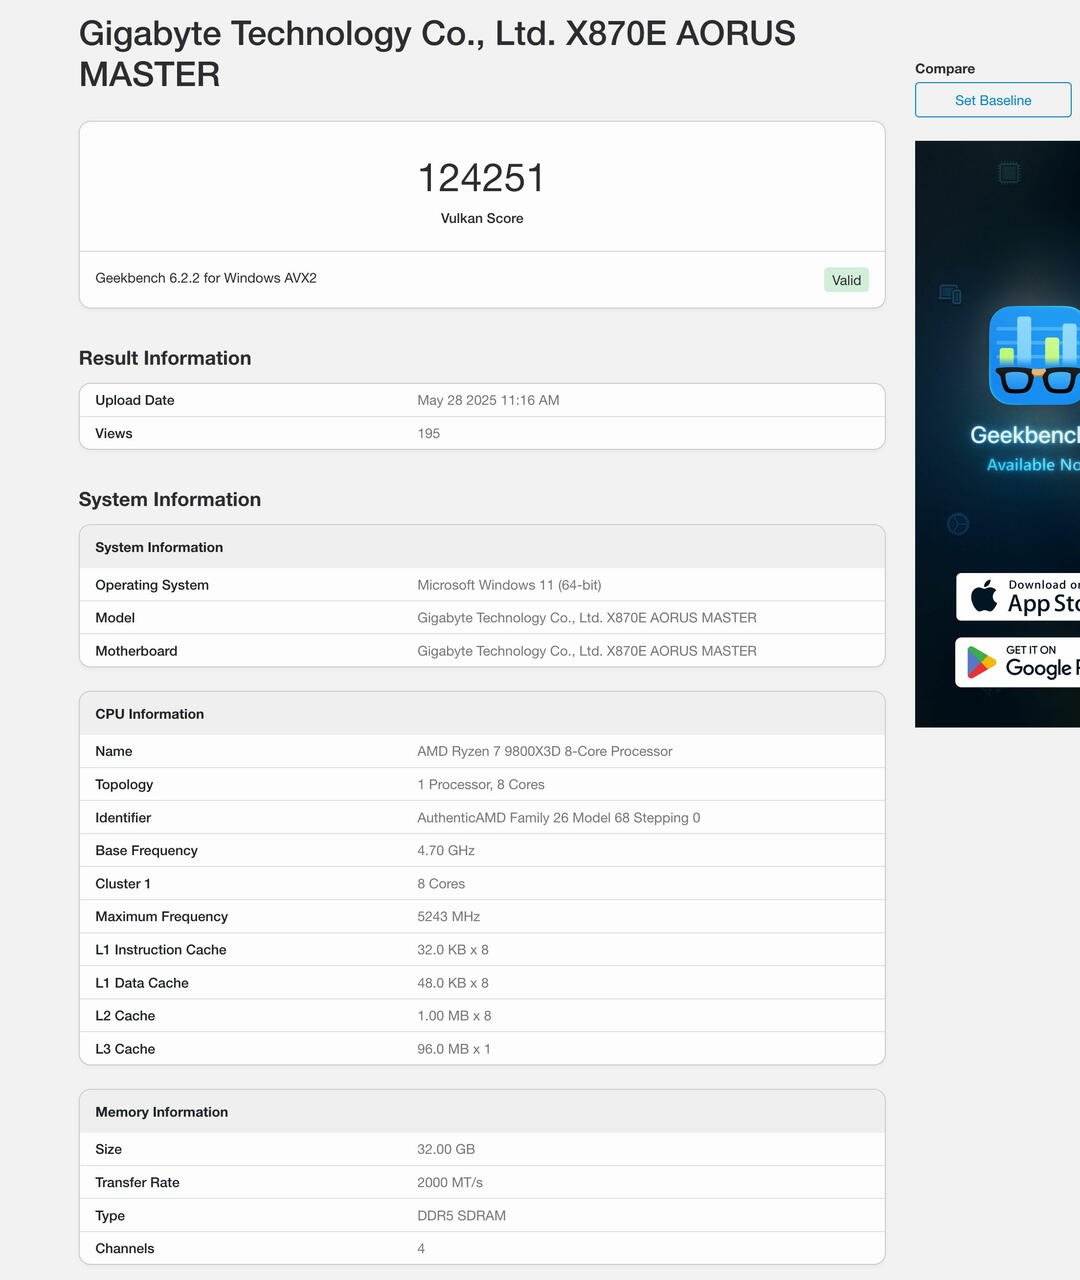Click Transfer Rate value 2000 MT/s
The image size is (1080, 1280).
[450, 1183]
